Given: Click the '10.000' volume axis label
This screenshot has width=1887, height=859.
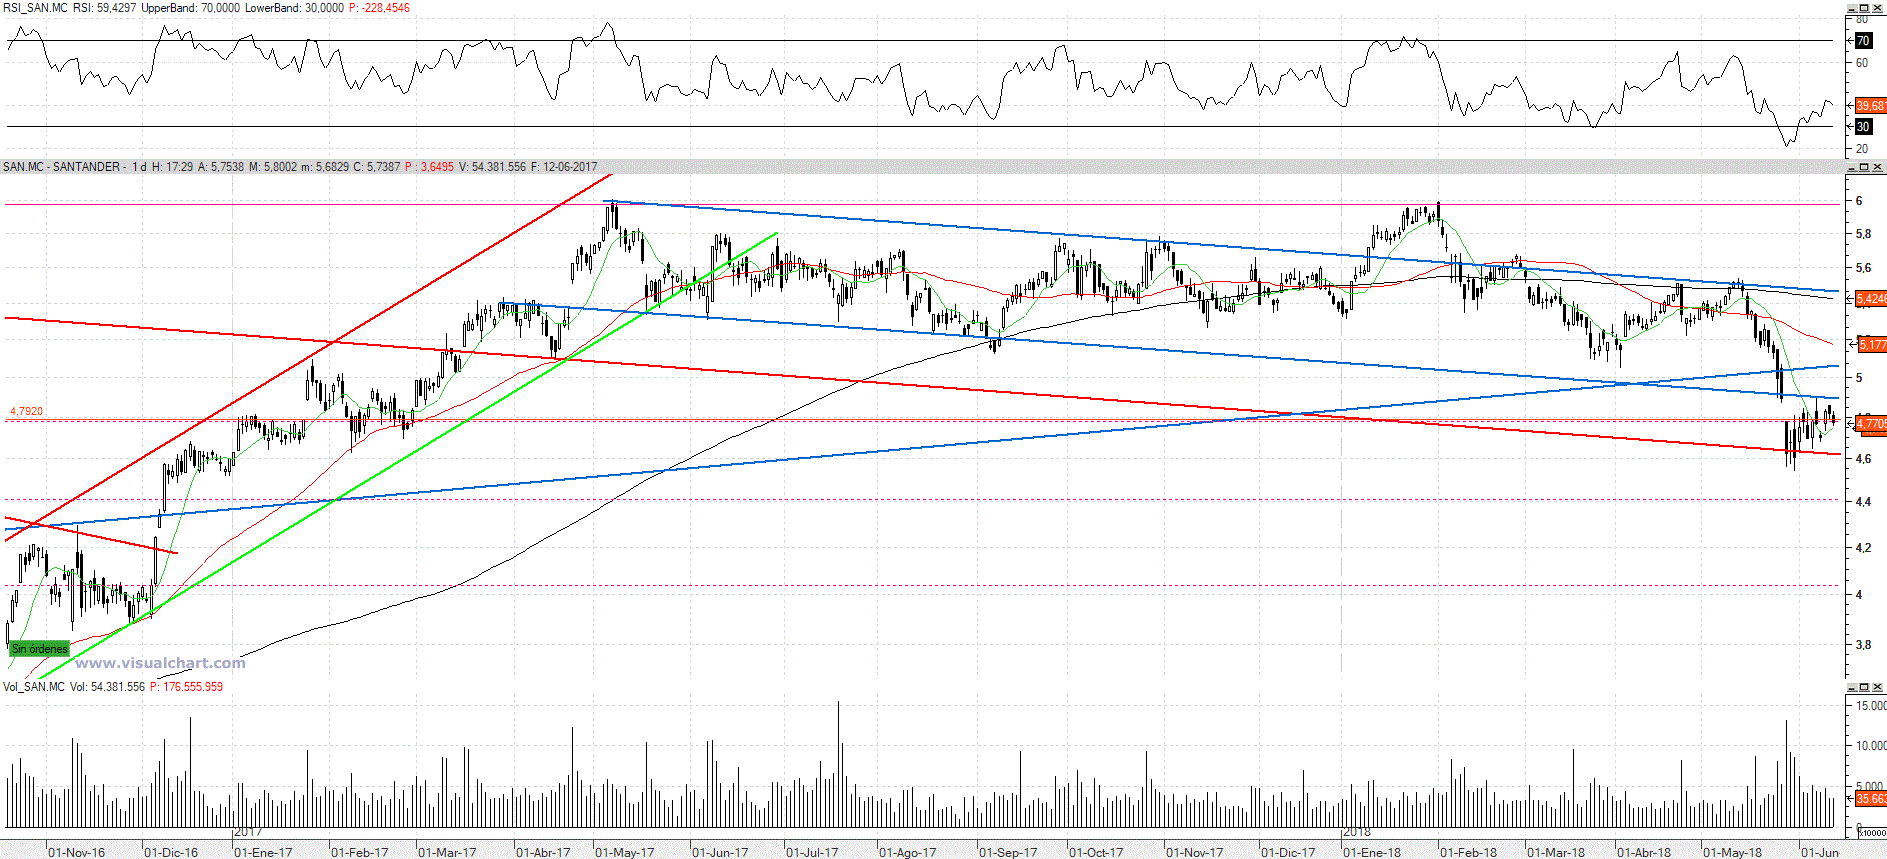Looking at the screenshot, I should 1871,745.
